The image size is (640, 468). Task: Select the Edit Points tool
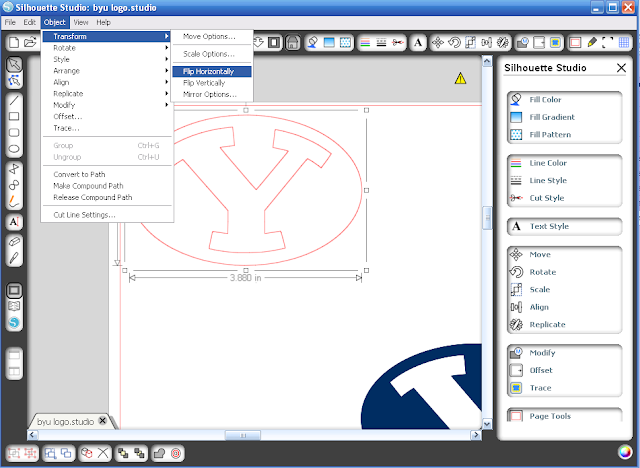[14, 80]
